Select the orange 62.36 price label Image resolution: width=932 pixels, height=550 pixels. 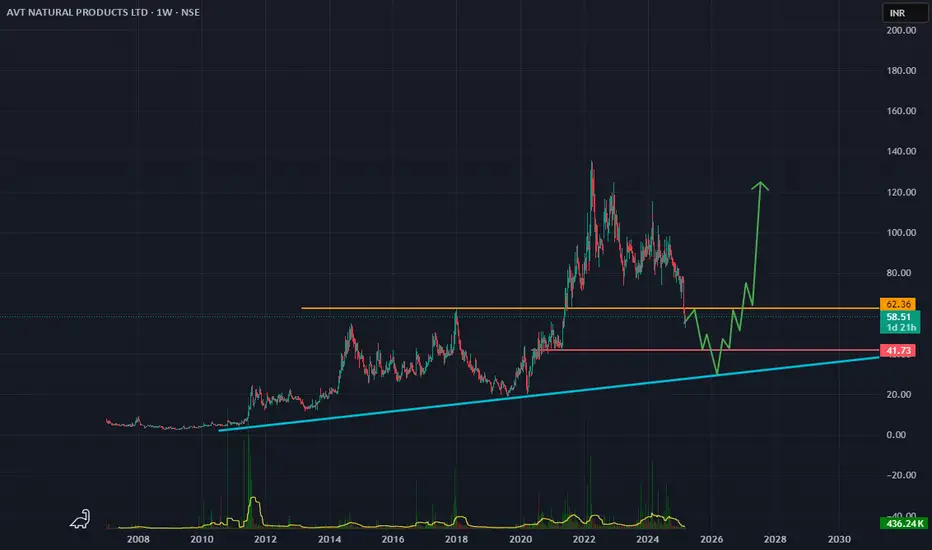[x=898, y=304]
